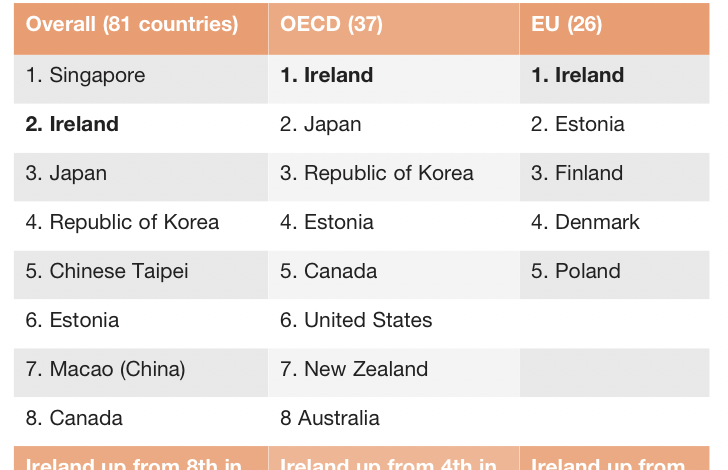Click "1. Ireland" in the EU column
Image resolution: width=728 pixels, height=470 pixels.
pos(577,75)
